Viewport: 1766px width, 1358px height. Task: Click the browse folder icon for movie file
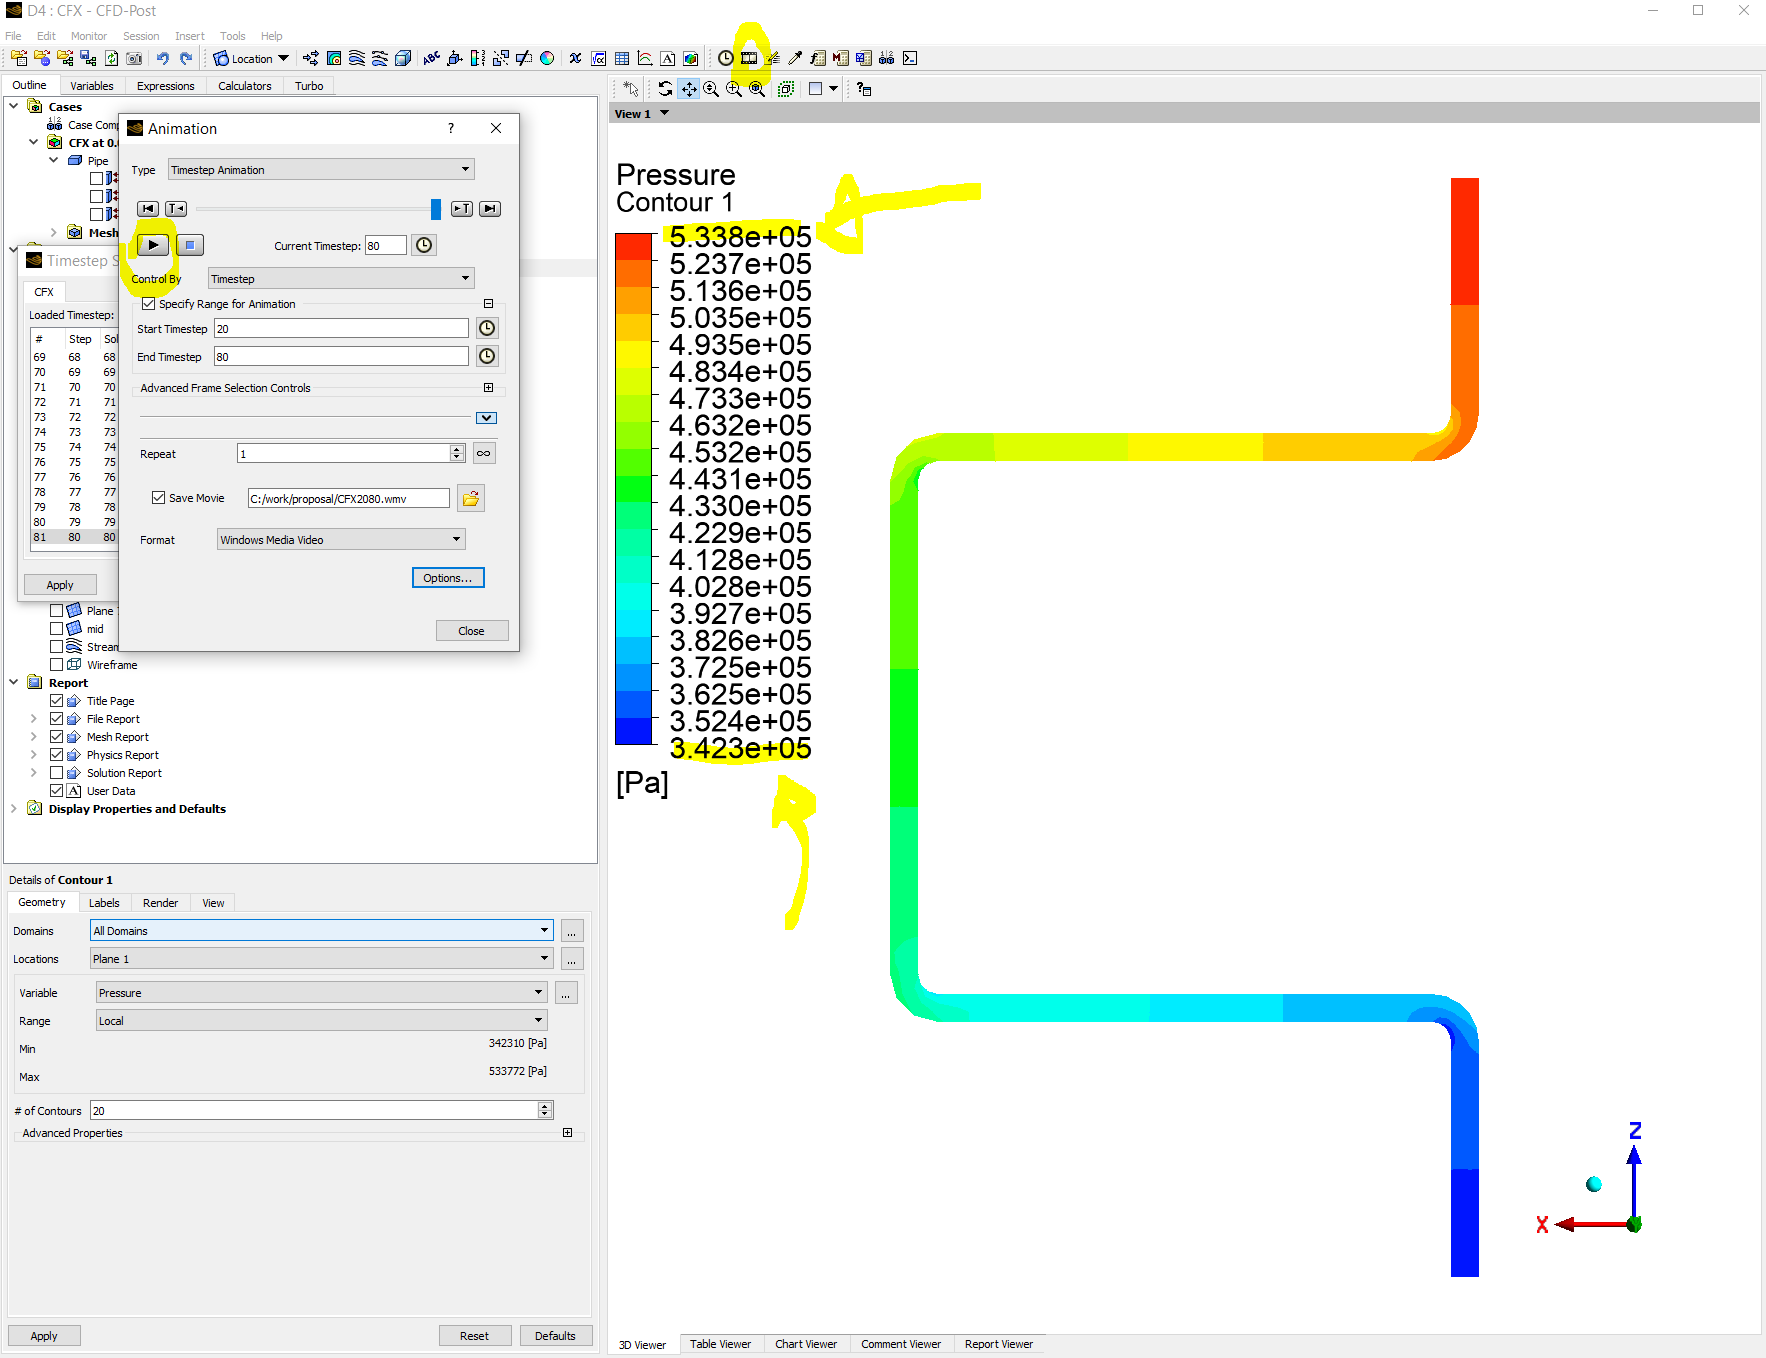[471, 498]
